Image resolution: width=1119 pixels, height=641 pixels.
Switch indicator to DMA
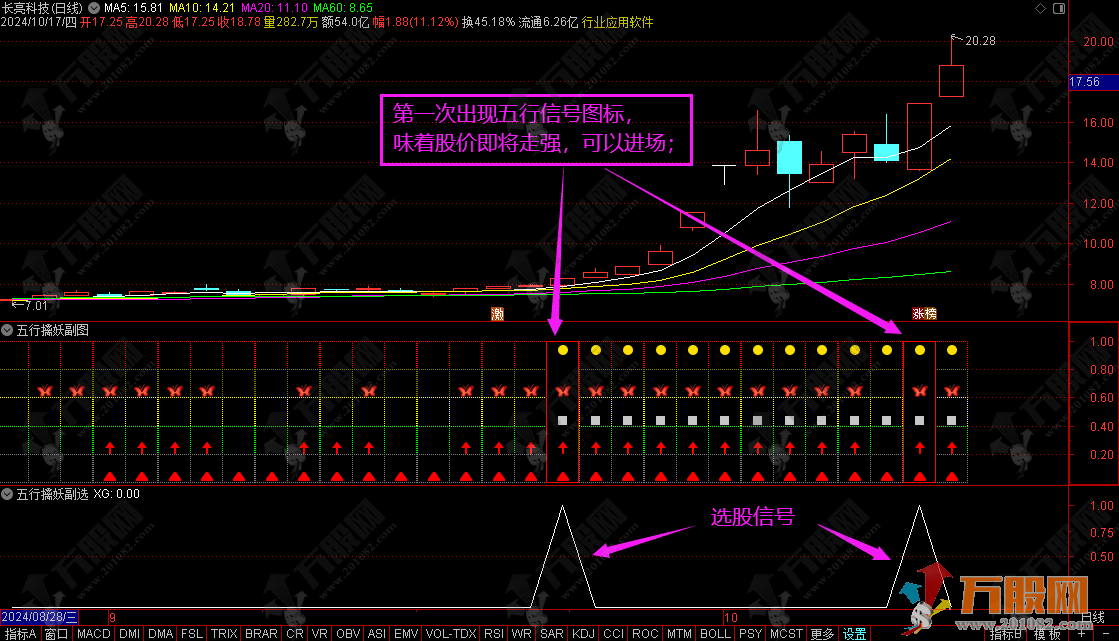click(161, 634)
